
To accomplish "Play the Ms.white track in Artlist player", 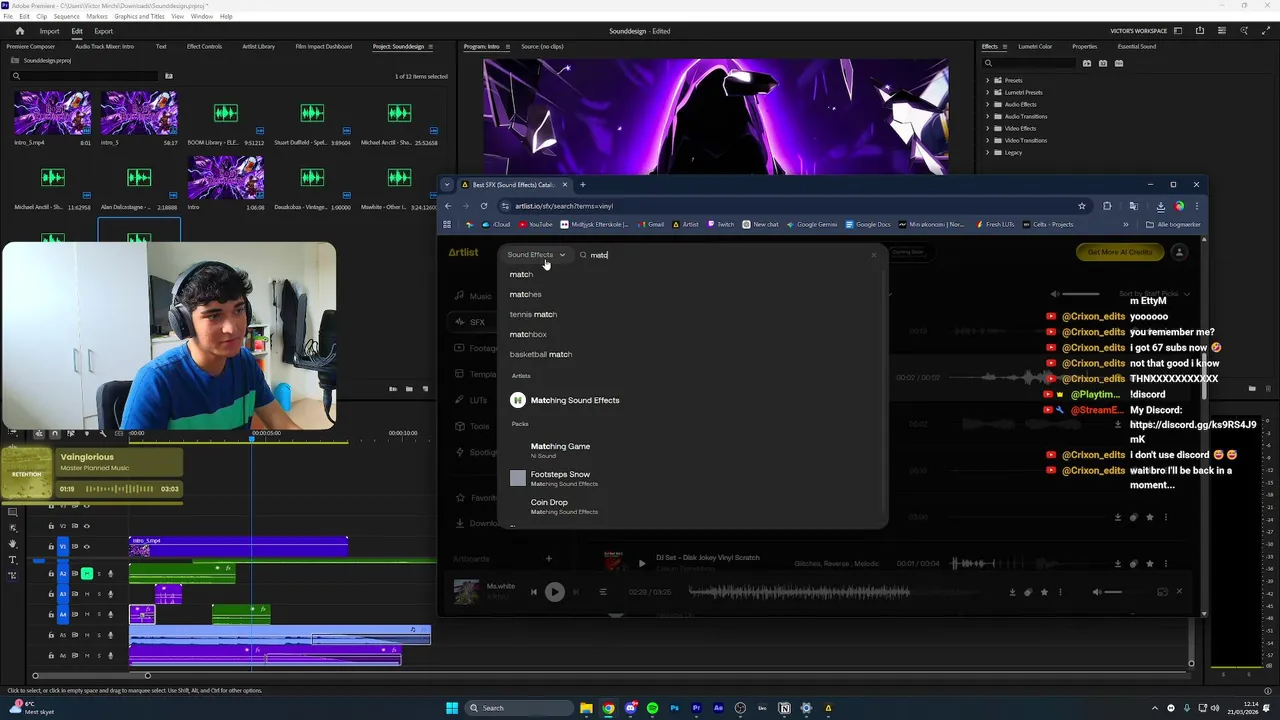I will coord(555,592).
